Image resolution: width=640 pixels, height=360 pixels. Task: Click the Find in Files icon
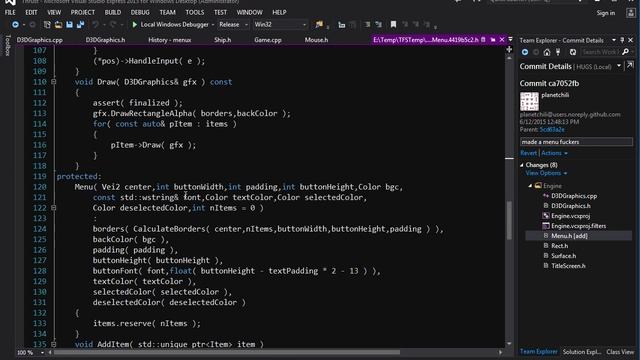tap(319, 25)
